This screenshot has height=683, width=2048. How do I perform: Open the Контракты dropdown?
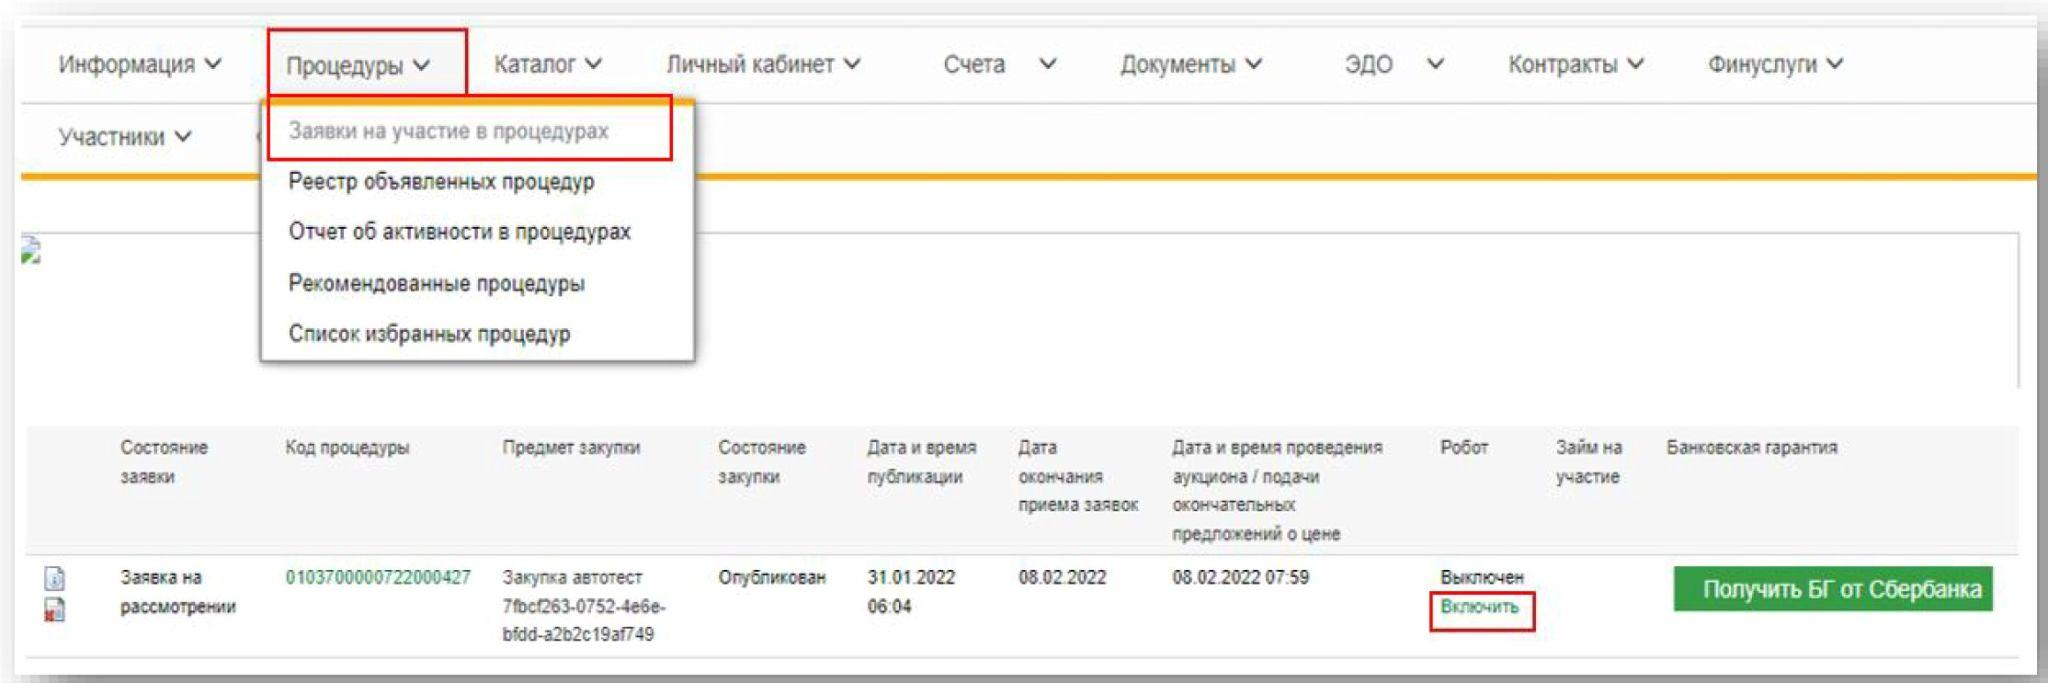(1575, 64)
